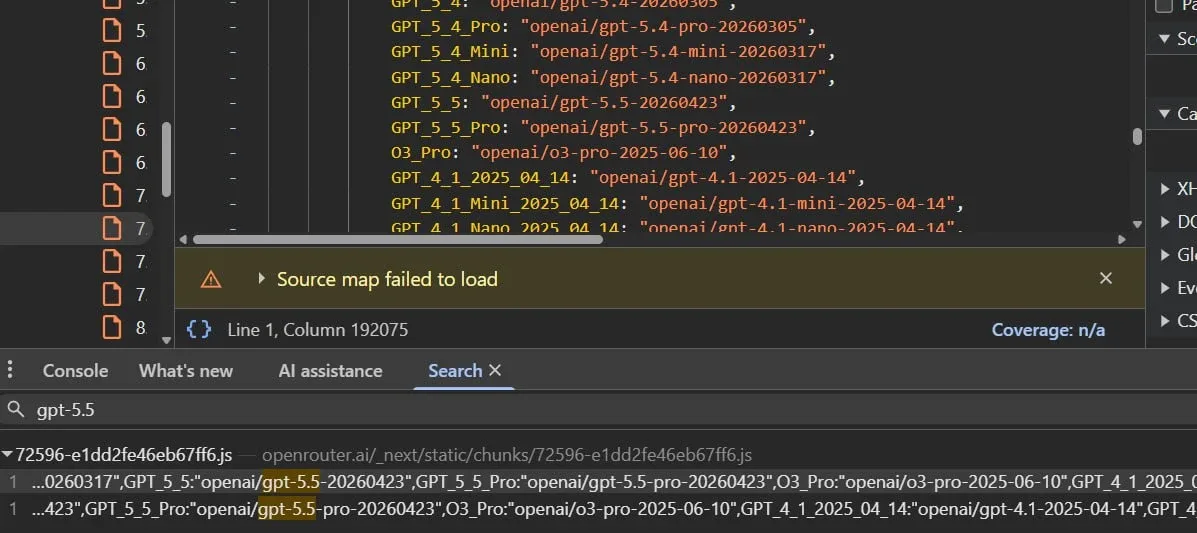Collapse the 72596-e1dd2fe46eb67ff6.js search results group

click(8, 455)
